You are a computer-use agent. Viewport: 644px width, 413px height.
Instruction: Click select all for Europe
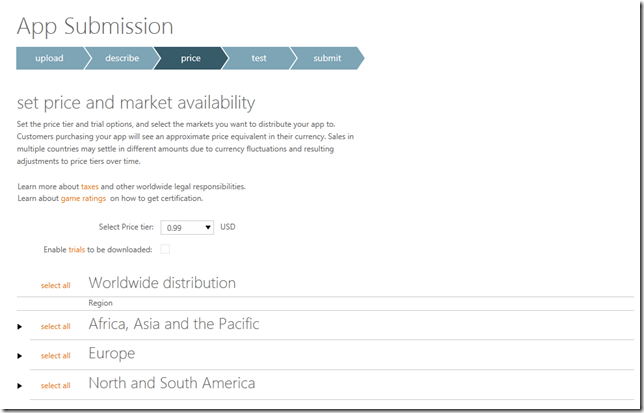(55, 356)
